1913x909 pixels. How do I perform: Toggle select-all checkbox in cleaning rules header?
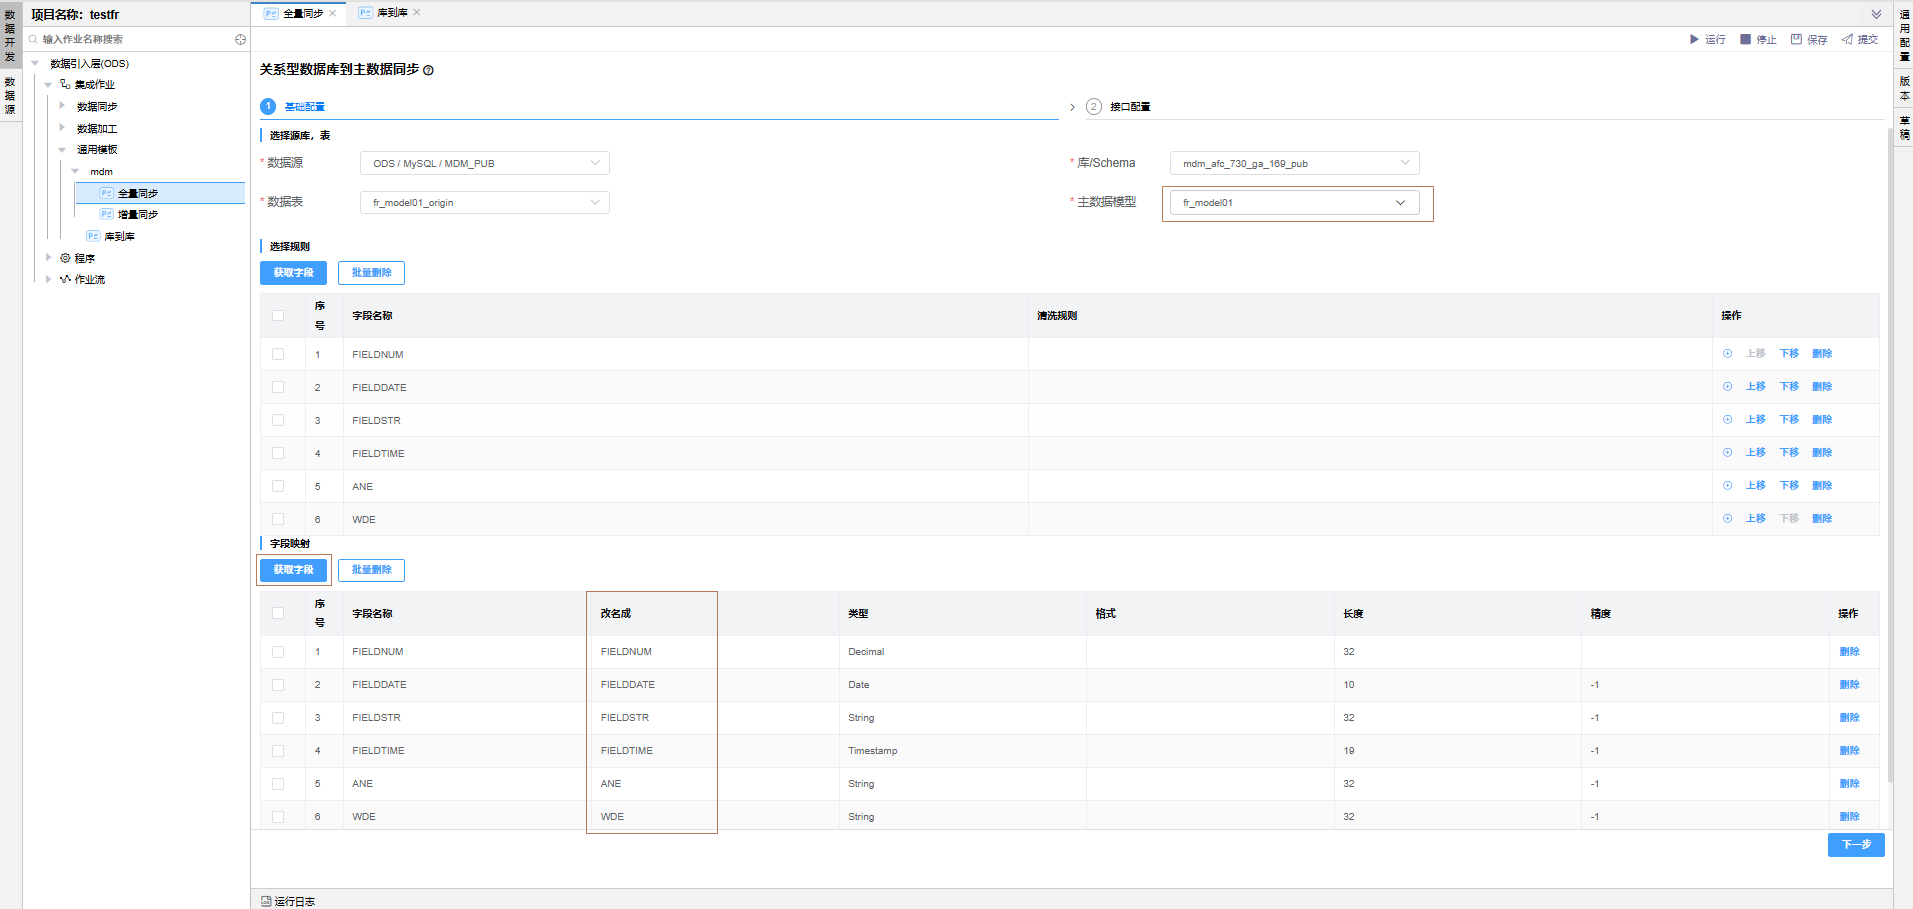point(278,316)
